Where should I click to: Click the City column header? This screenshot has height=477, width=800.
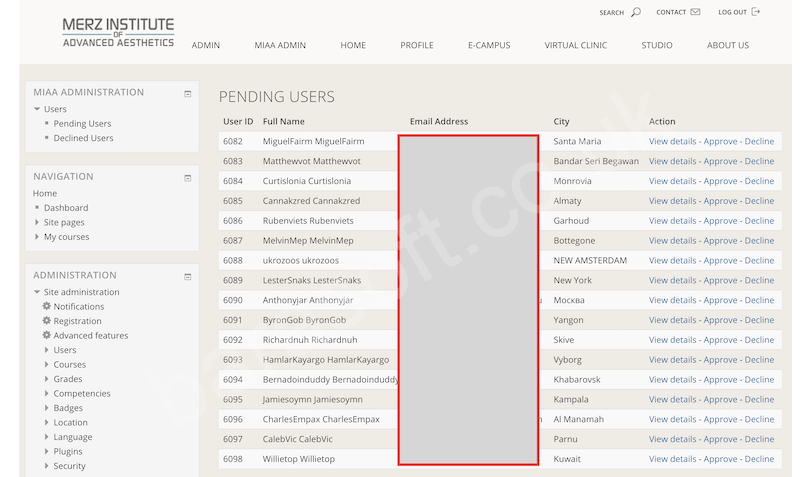point(561,121)
